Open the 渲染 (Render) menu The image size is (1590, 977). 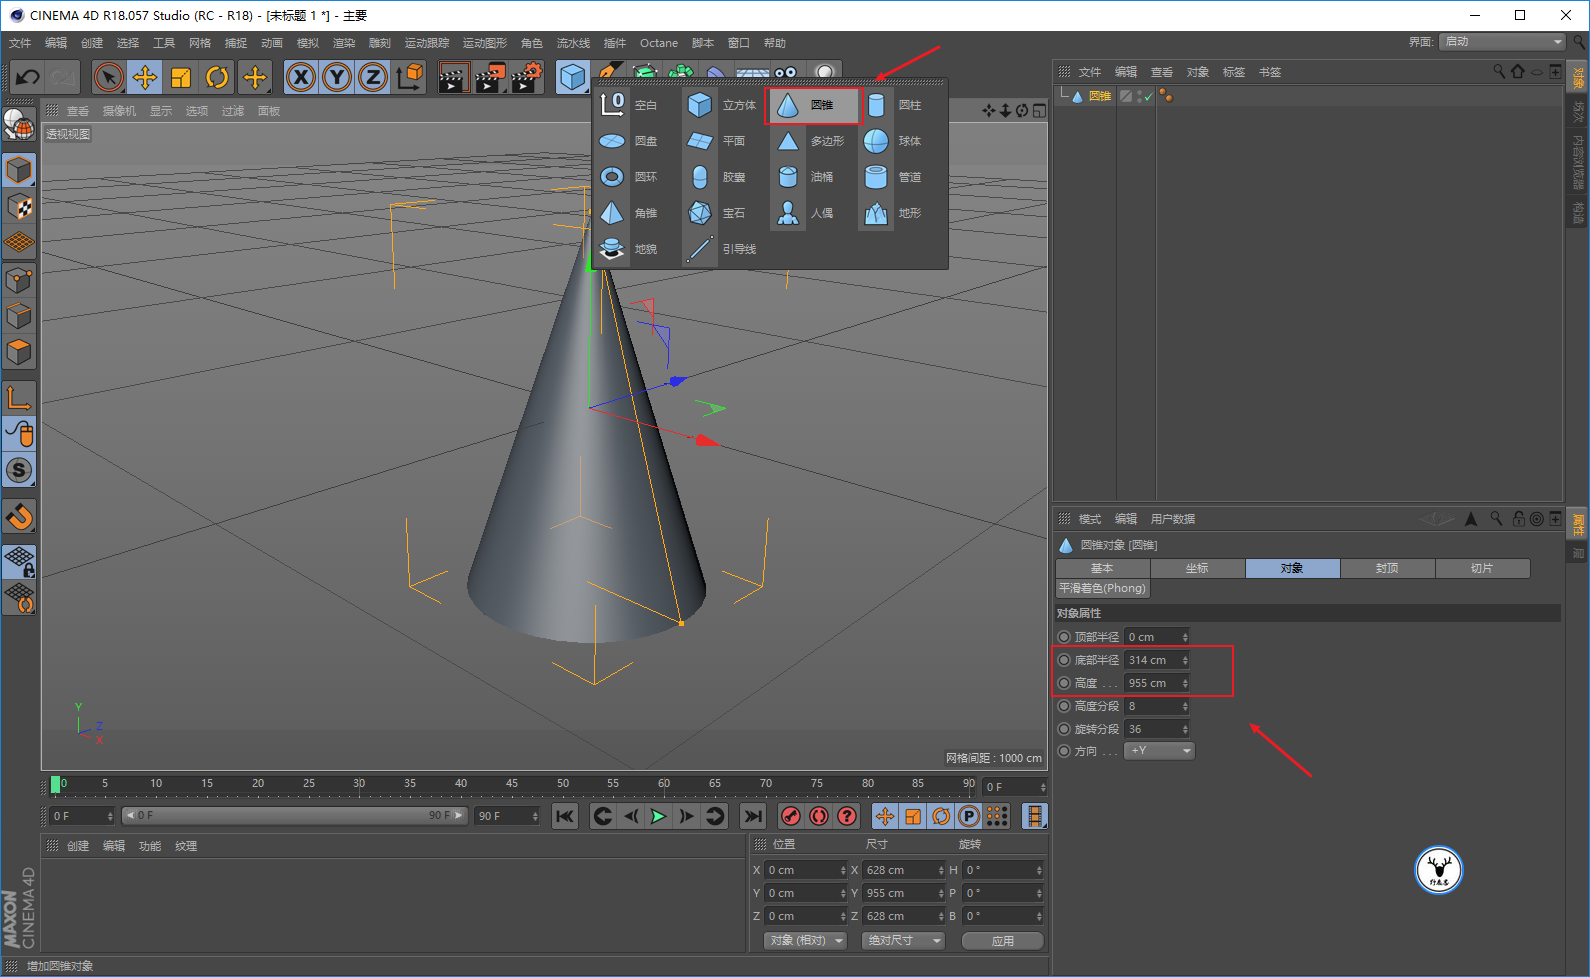[x=344, y=43]
